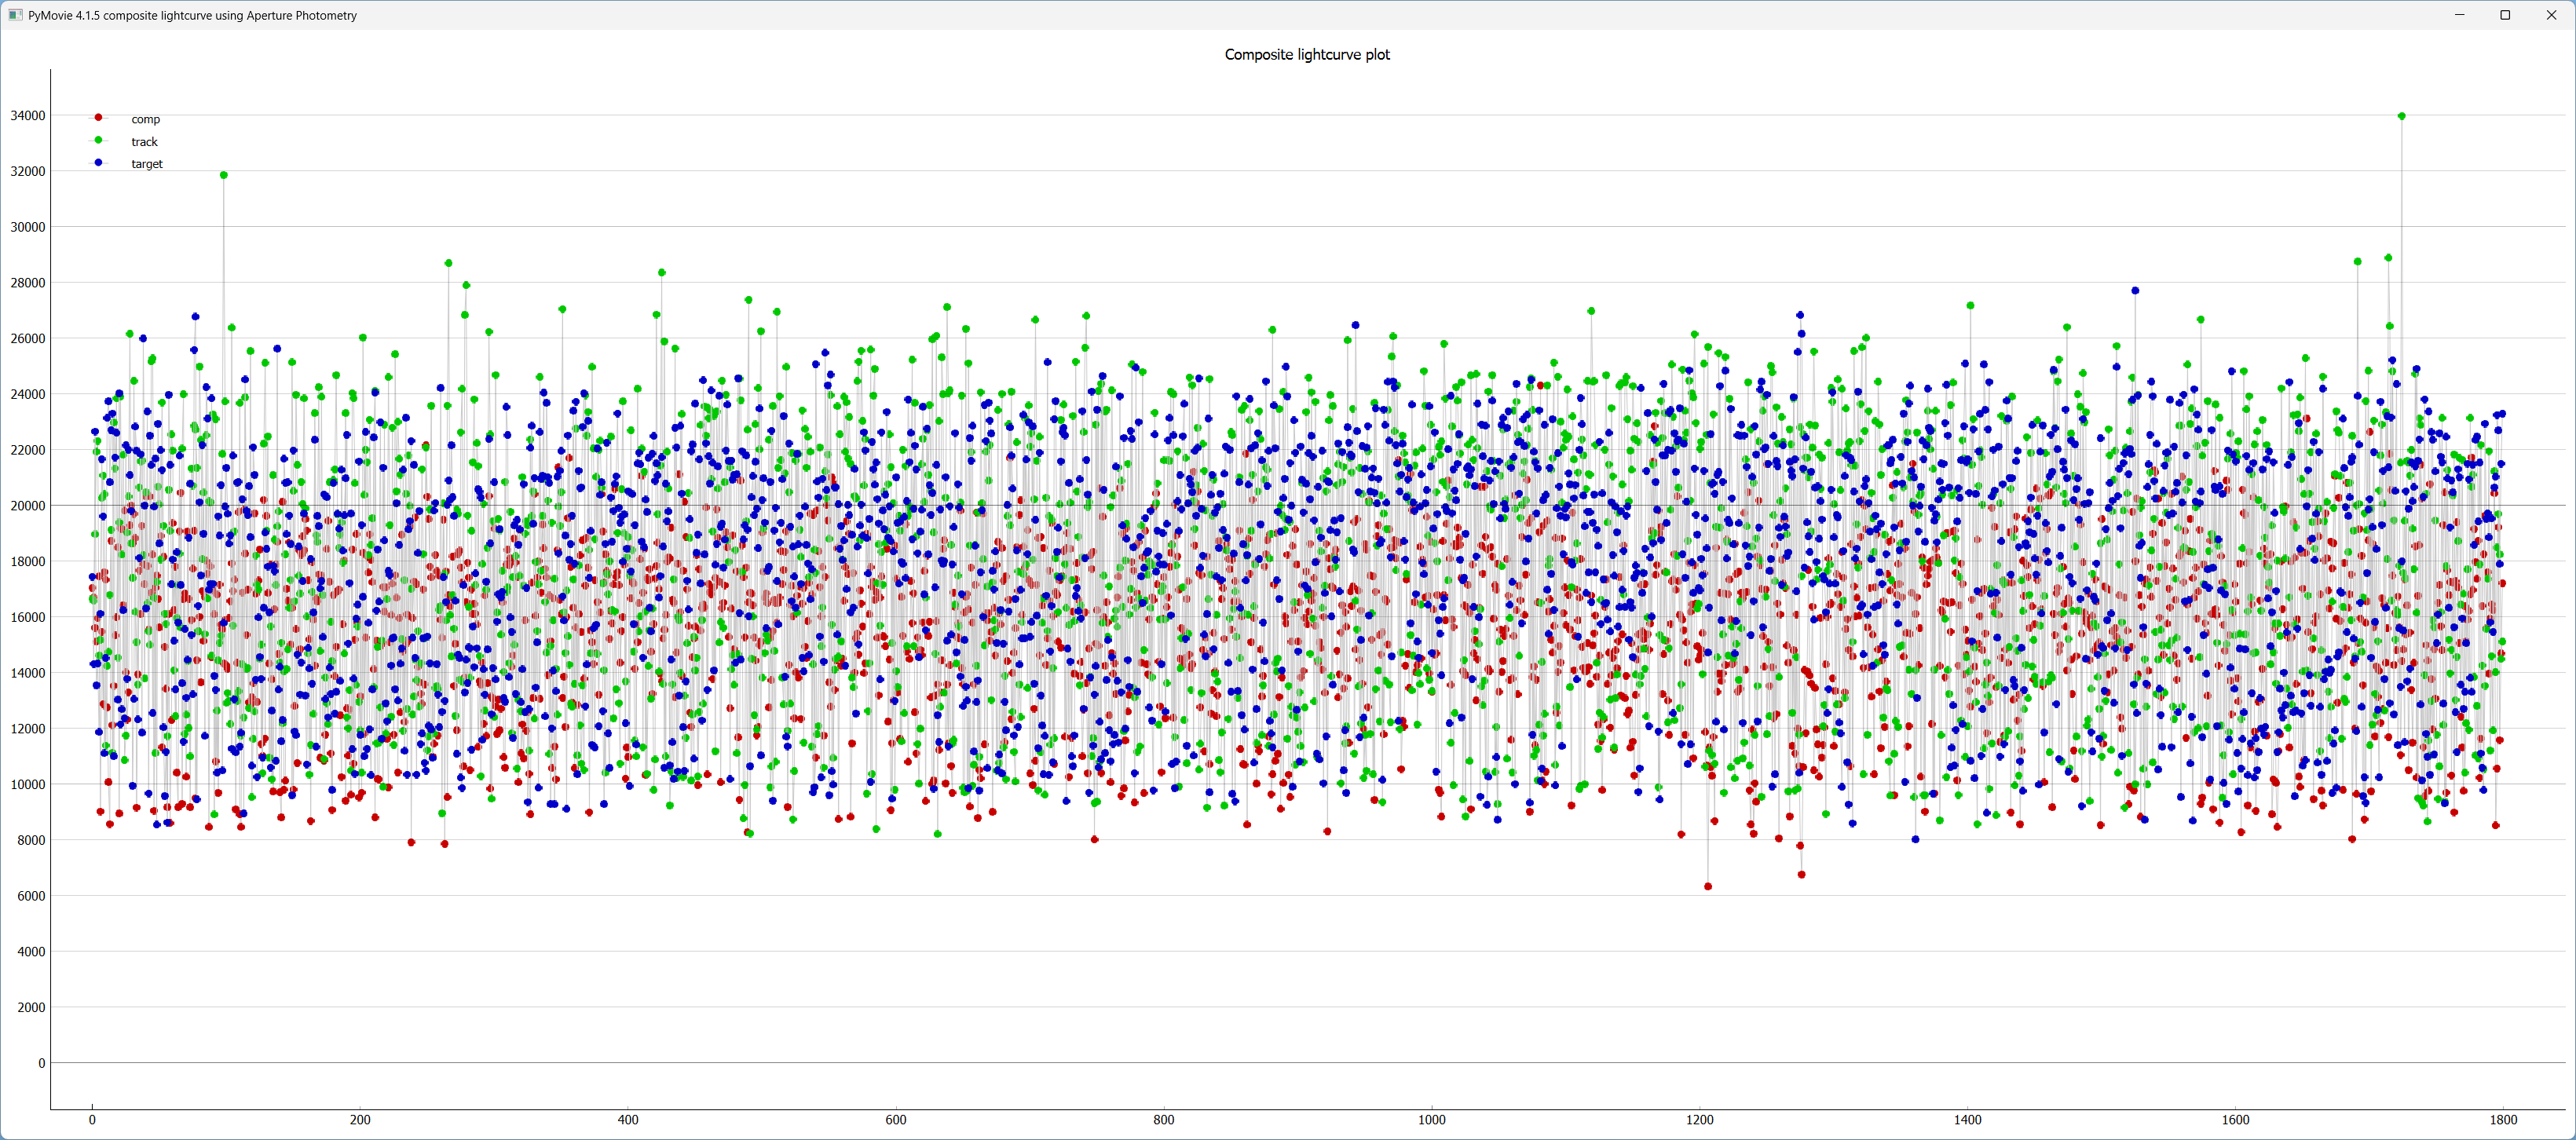
Task: Click the y-axis label 28000
Action: 28,283
